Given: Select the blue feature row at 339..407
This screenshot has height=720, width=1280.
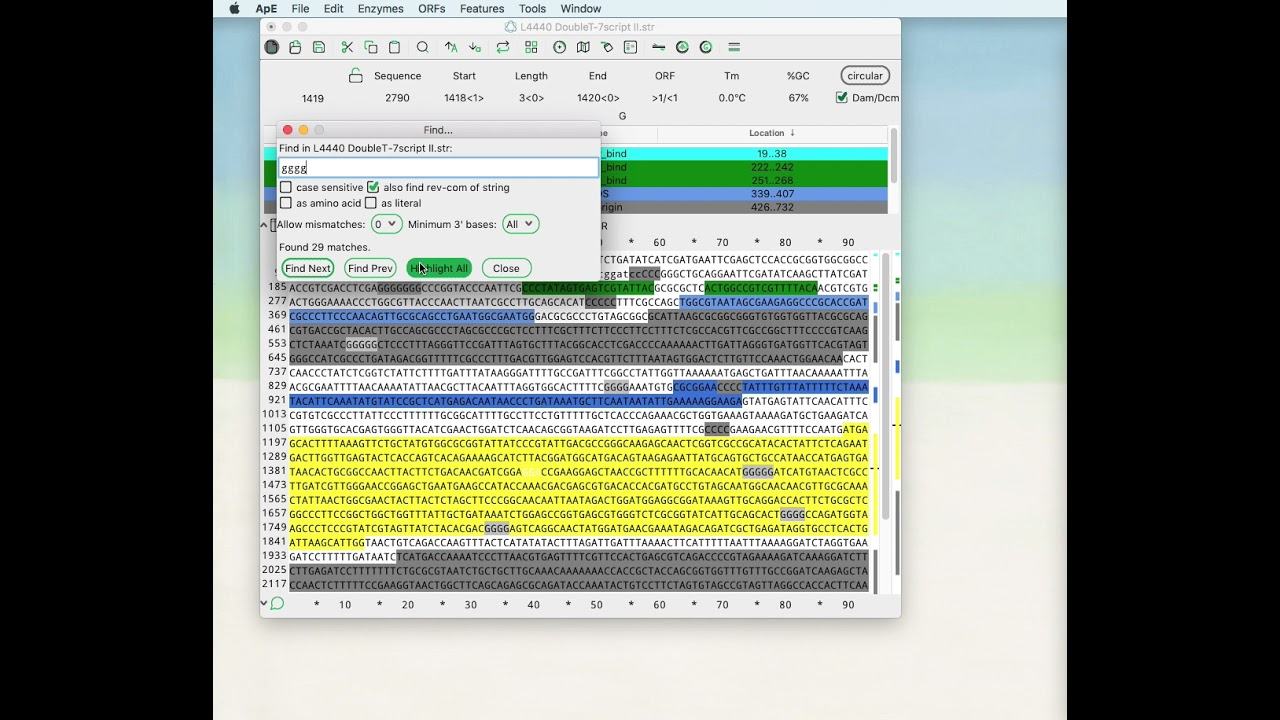Looking at the screenshot, I should 743,194.
